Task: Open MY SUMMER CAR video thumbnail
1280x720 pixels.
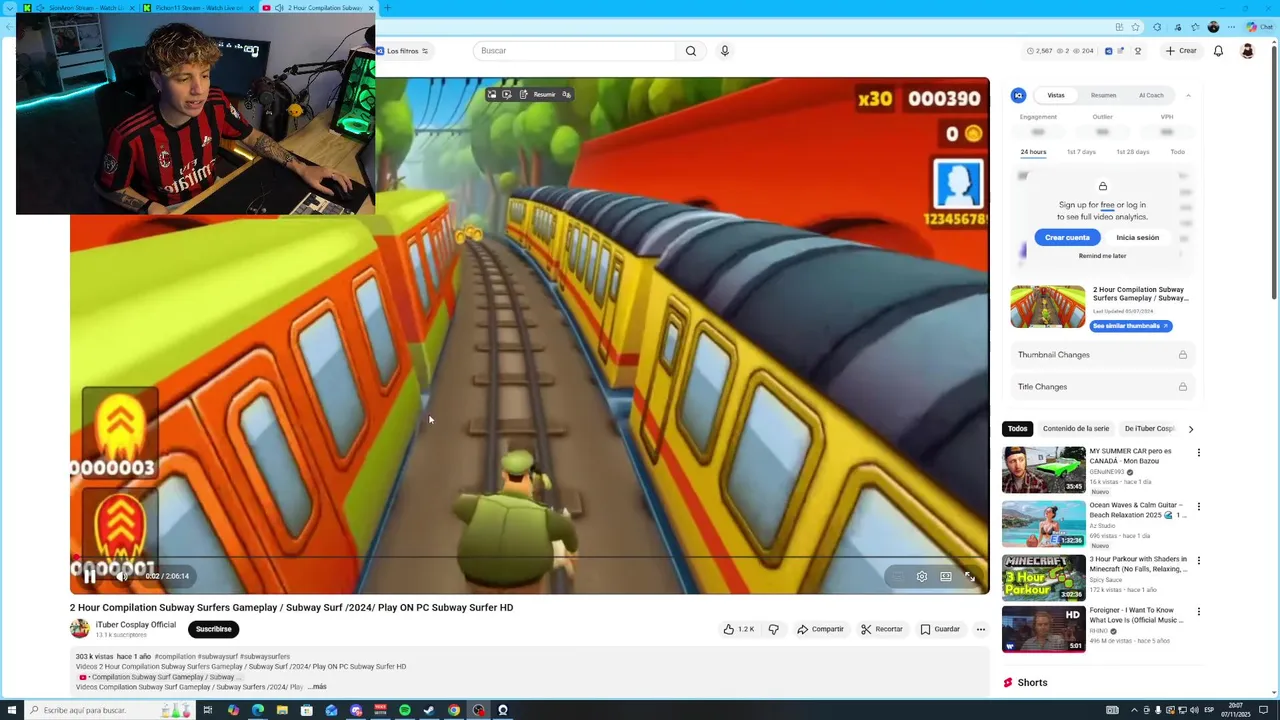Action: [x=1043, y=470]
